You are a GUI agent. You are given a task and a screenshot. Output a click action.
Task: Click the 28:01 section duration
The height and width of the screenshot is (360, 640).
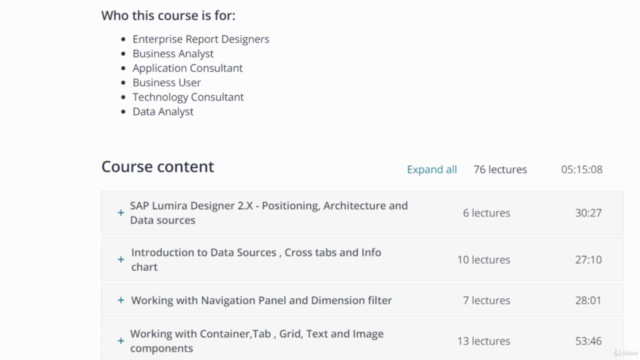pos(589,300)
